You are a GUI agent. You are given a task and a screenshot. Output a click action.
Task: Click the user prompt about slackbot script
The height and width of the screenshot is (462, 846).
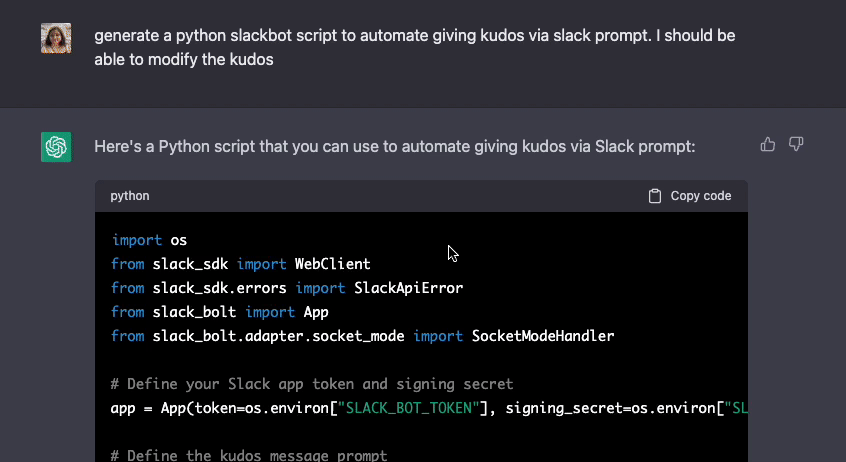(415, 47)
